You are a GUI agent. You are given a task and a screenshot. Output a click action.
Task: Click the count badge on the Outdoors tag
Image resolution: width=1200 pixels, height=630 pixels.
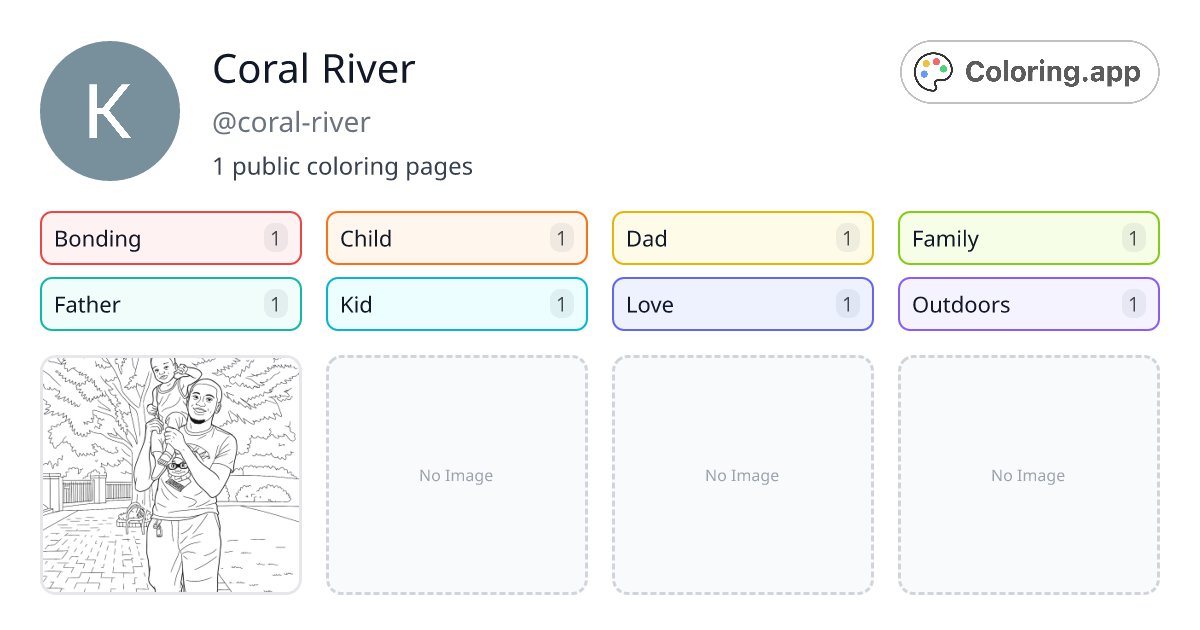1133,304
